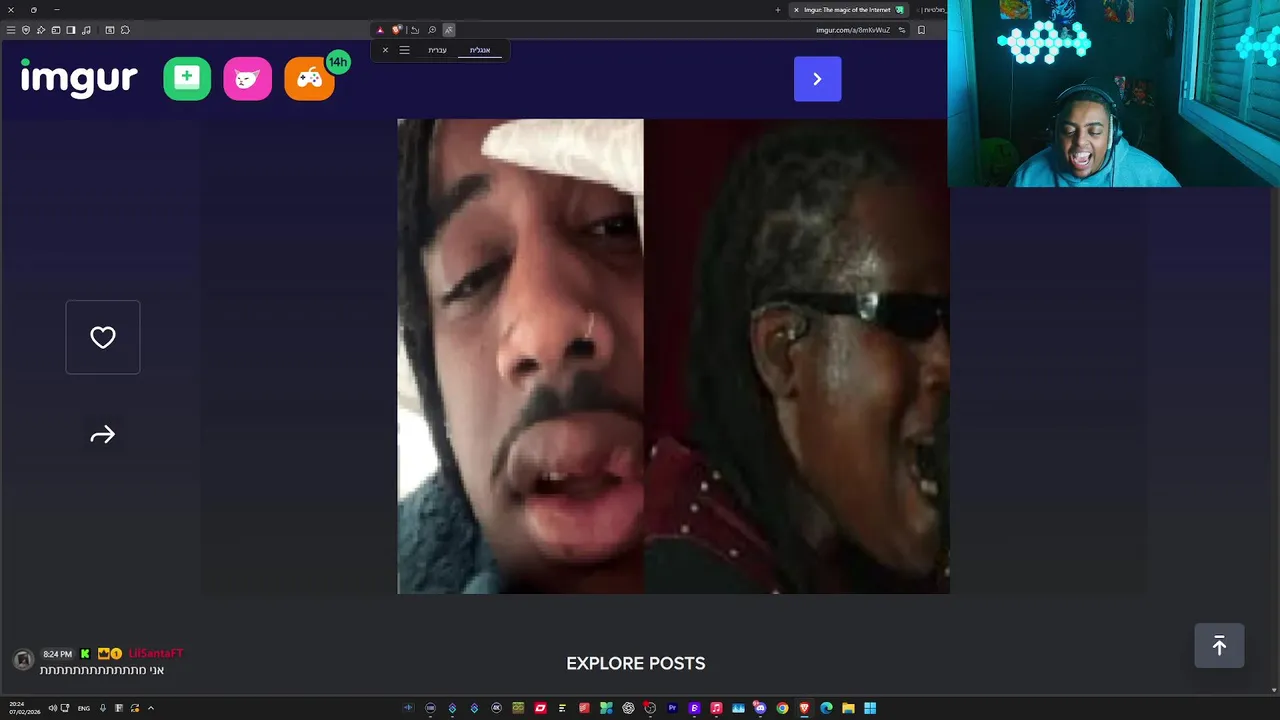This screenshot has height=720, width=1280.
Task: Click the scroll-to-top arrow button
Action: (1219, 646)
